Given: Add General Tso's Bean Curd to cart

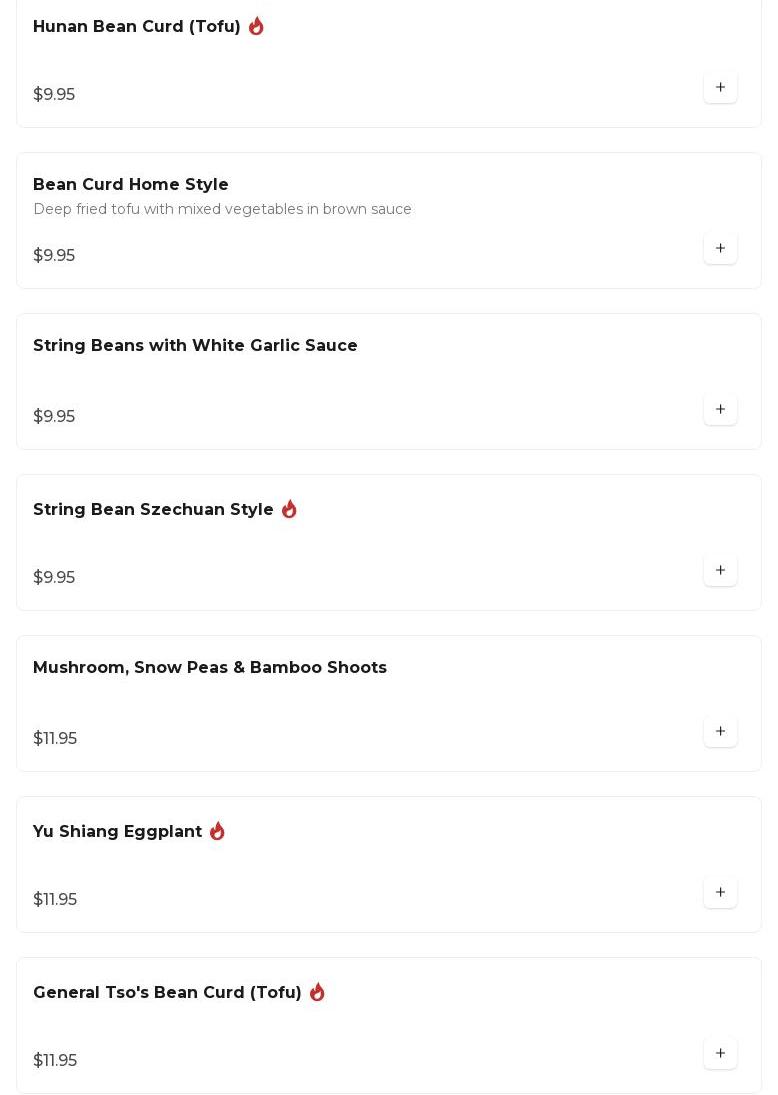Looking at the screenshot, I should pyautogui.click(x=720, y=1053).
